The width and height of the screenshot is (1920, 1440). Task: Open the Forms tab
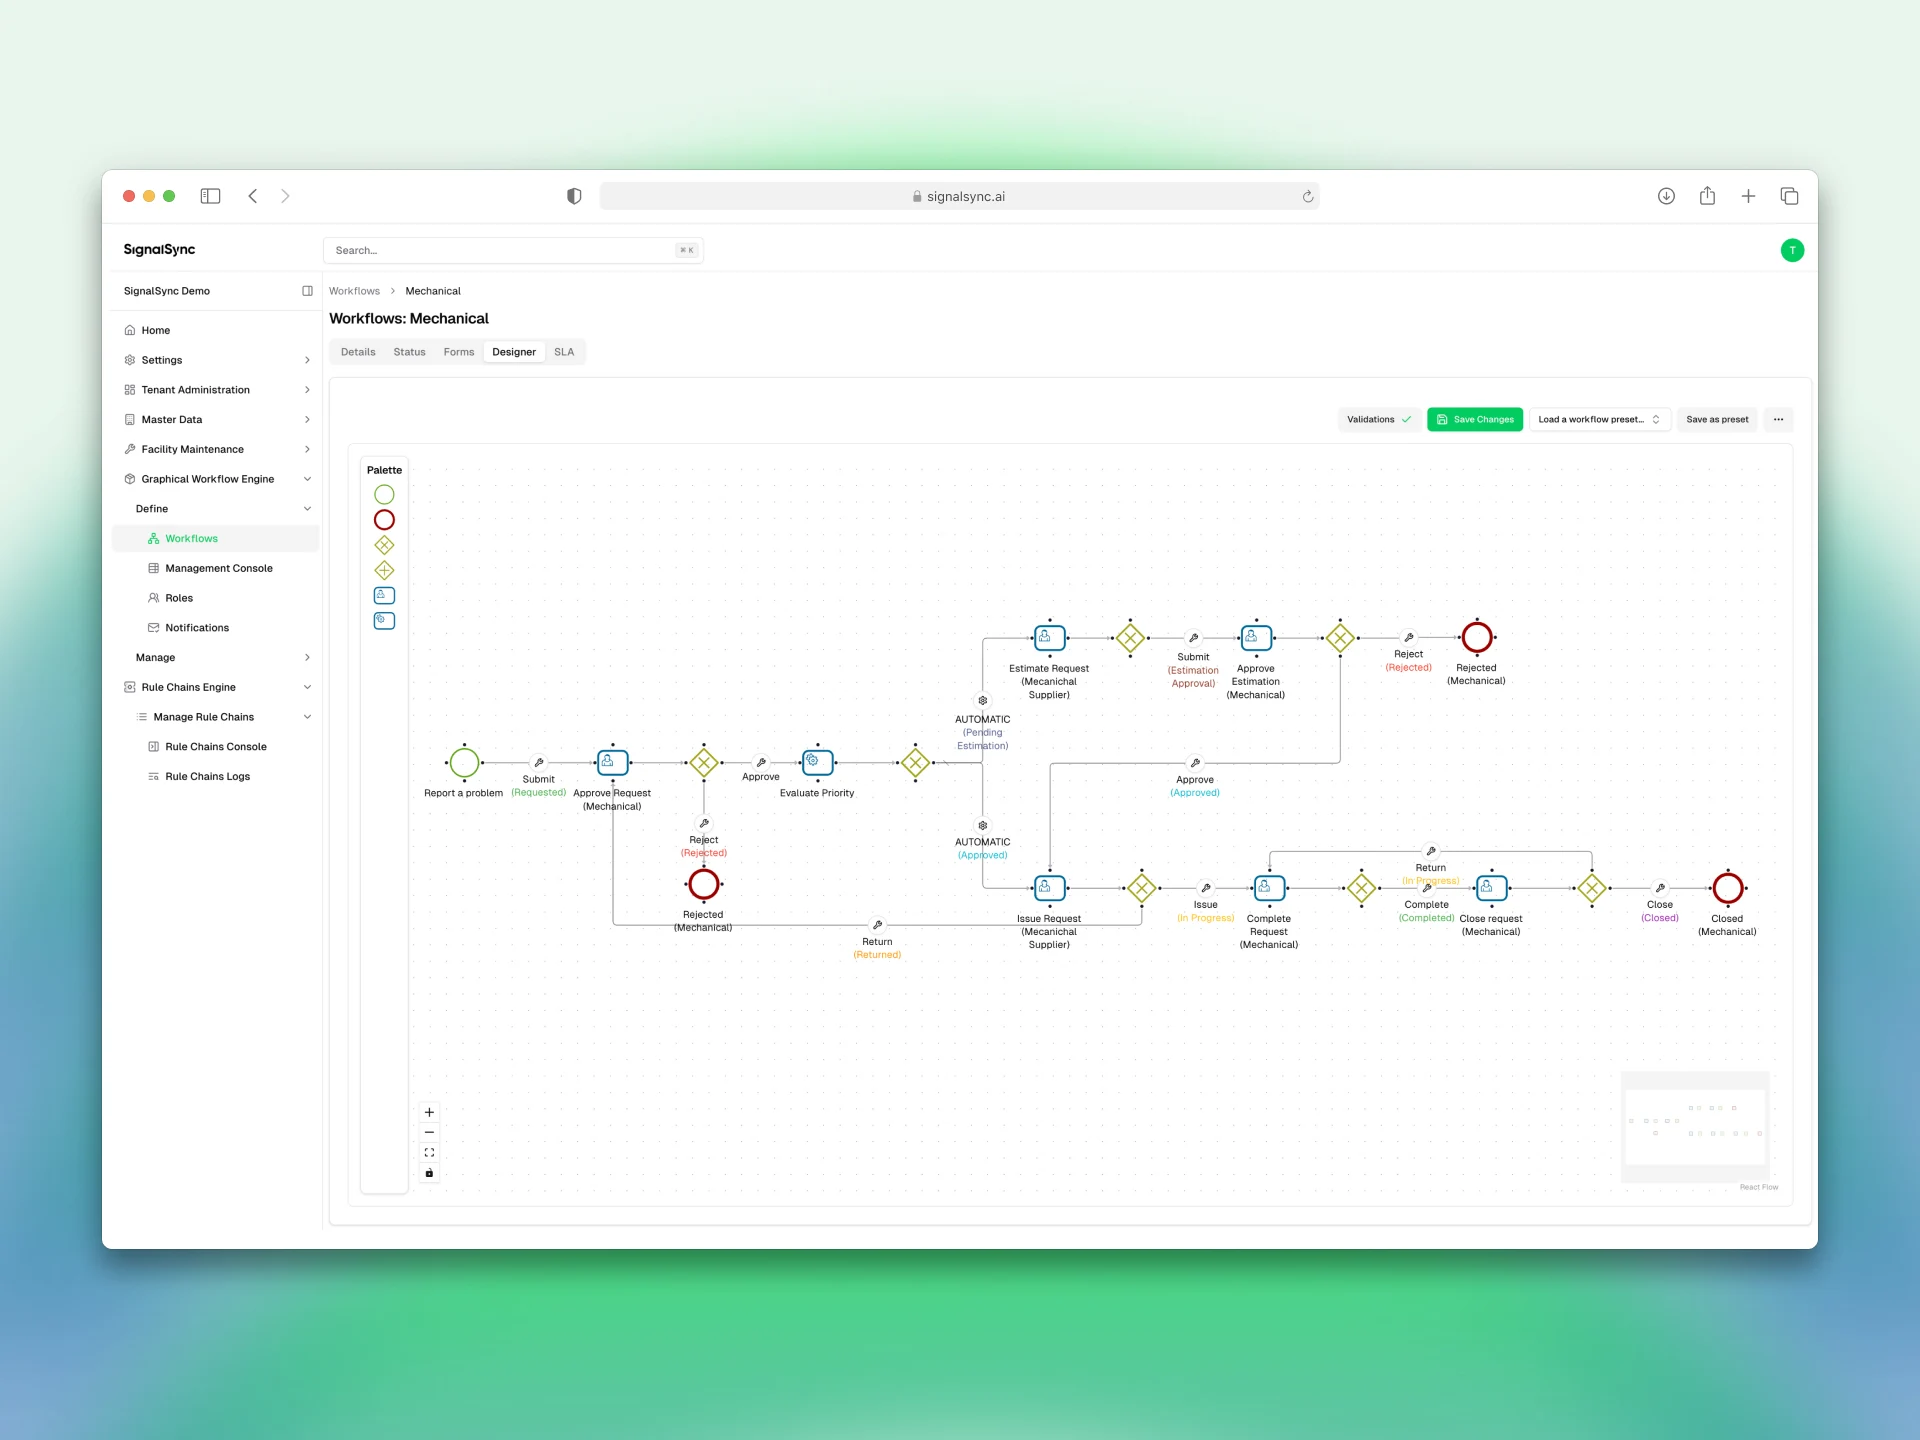pyautogui.click(x=459, y=351)
